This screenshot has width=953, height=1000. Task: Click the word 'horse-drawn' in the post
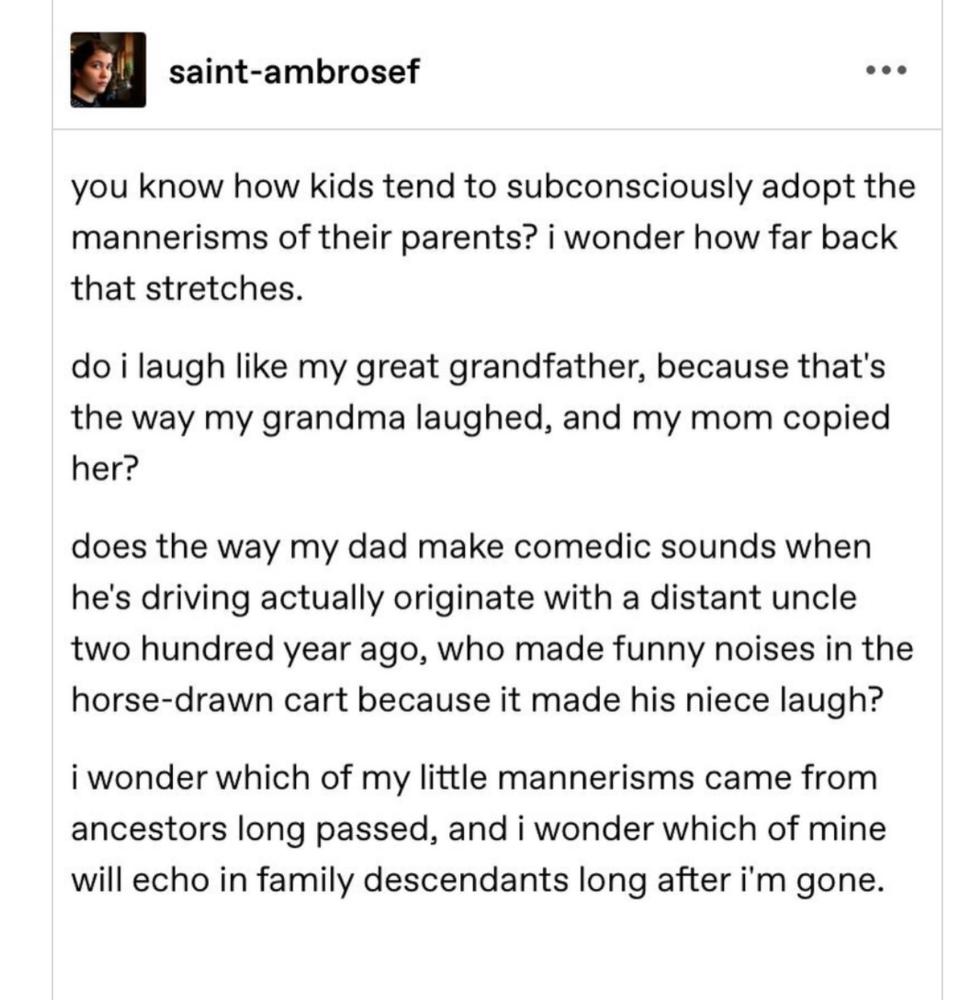pos(172,700)
